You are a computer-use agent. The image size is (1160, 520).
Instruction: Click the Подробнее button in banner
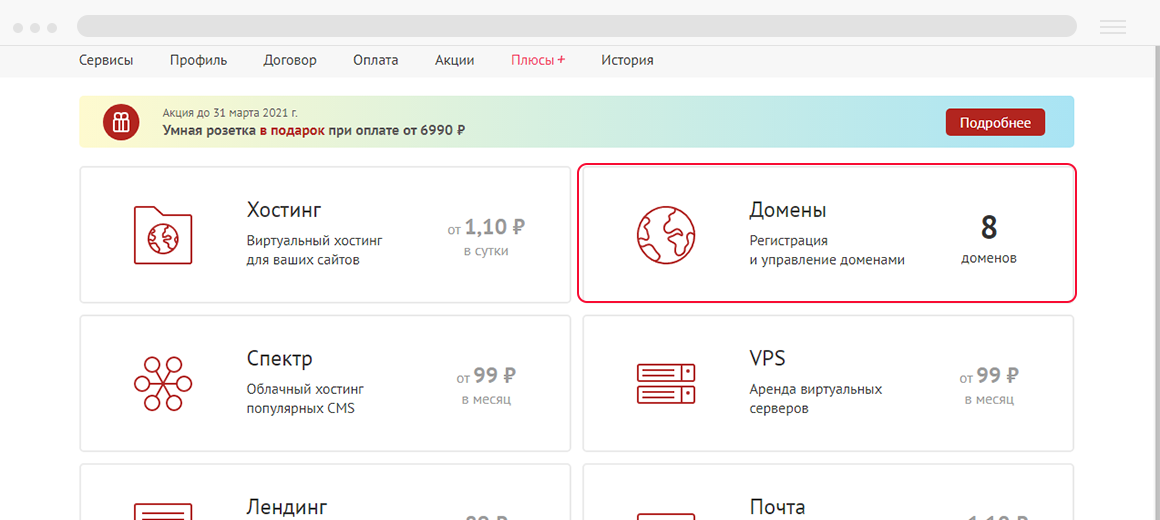click(995, 123)
